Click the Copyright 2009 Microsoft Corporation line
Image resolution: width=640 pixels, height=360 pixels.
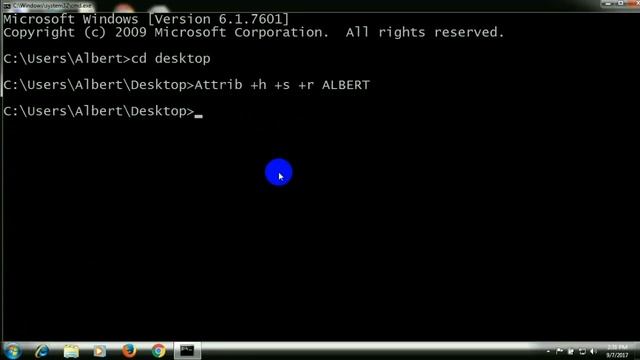(254, 33)
